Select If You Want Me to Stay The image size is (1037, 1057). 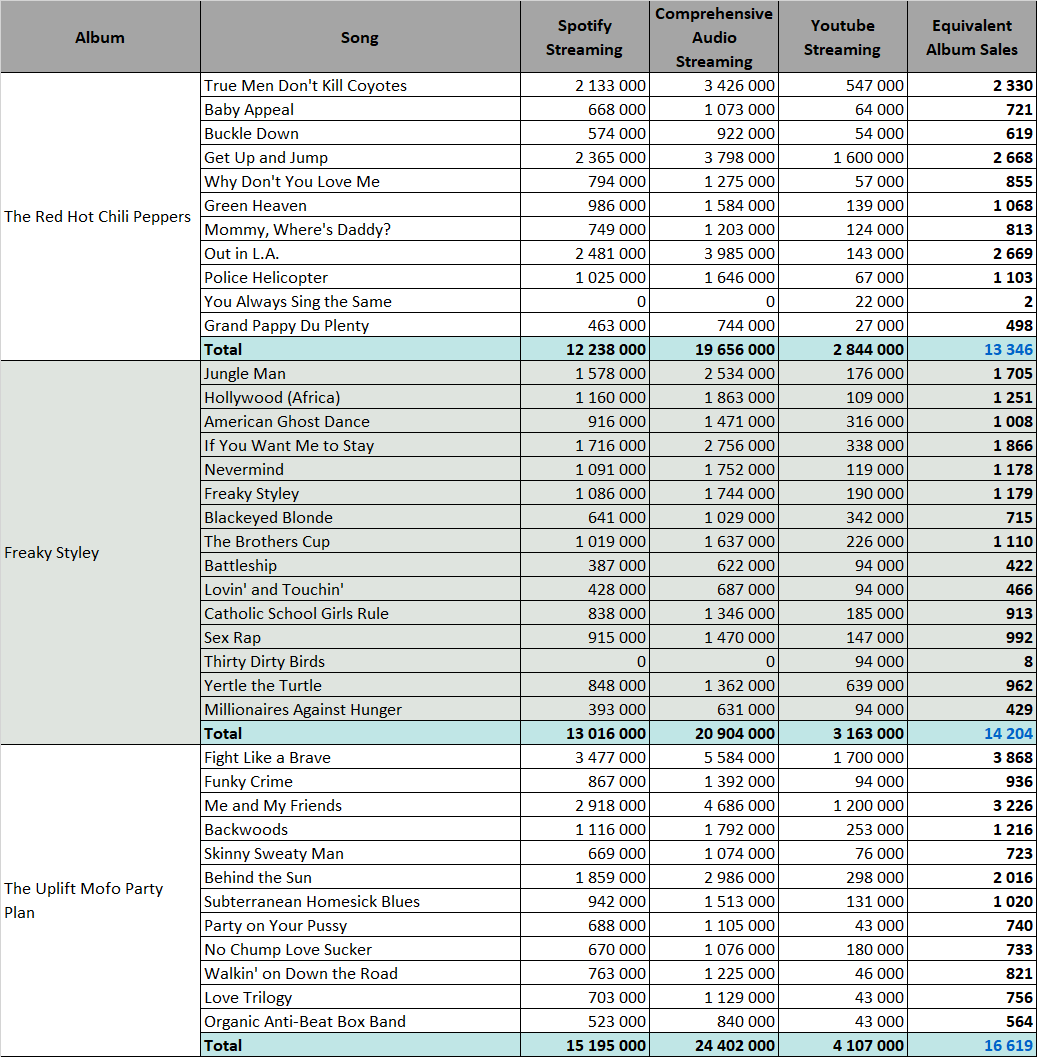click(360, 446)
